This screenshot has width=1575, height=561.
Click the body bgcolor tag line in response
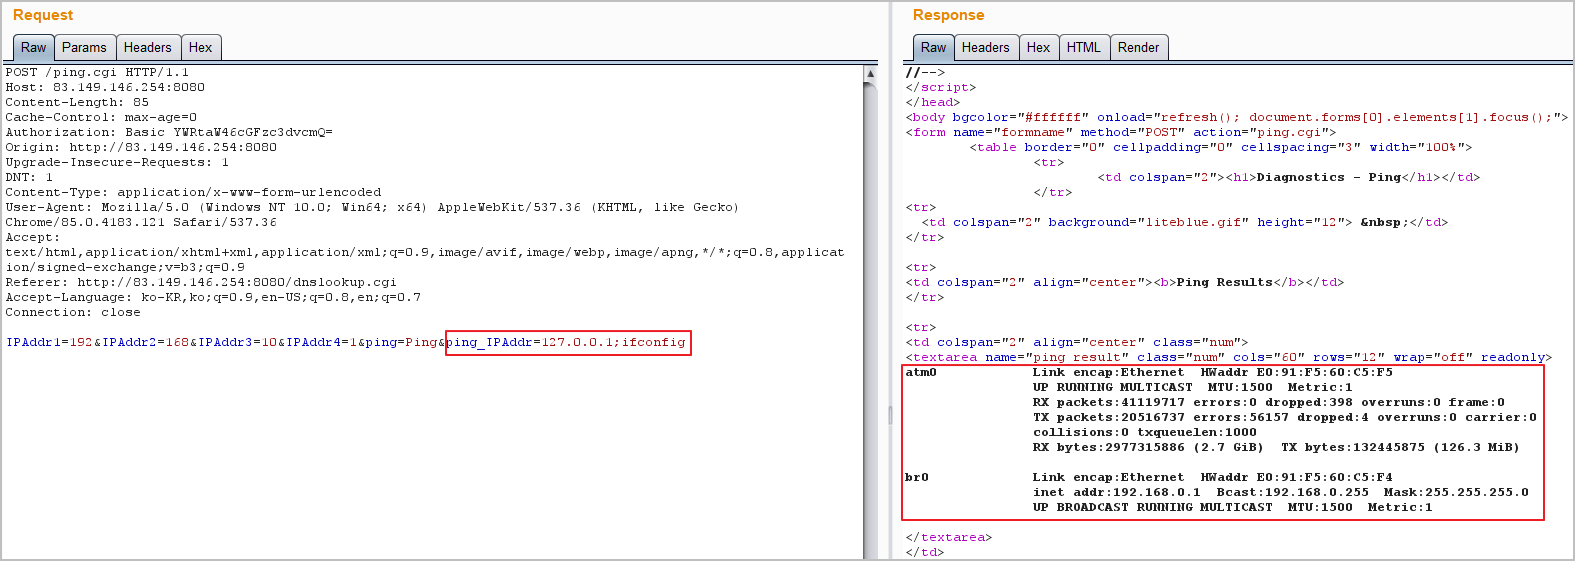1237,117
